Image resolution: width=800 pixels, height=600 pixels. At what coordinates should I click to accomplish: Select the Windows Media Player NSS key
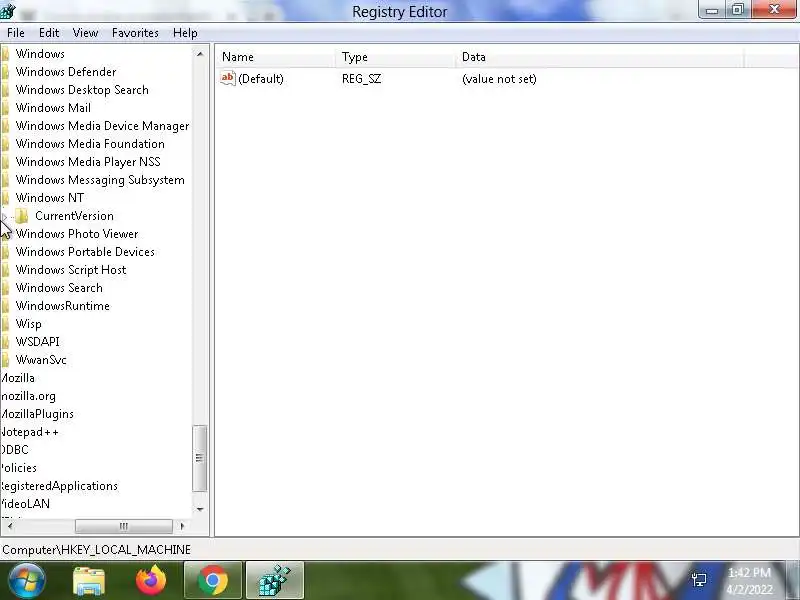[x=88, y=162]
